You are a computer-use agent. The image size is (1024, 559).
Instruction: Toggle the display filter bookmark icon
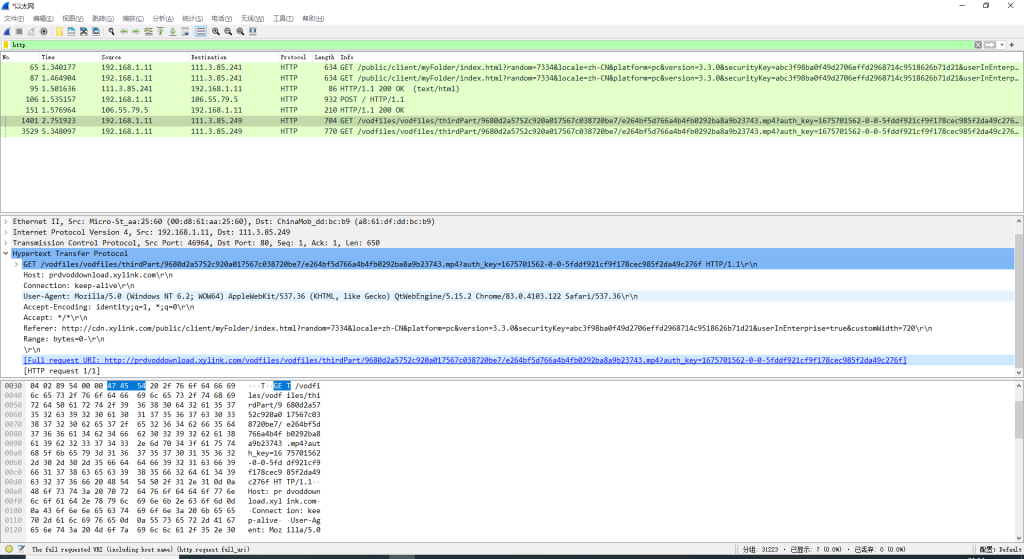6,45
